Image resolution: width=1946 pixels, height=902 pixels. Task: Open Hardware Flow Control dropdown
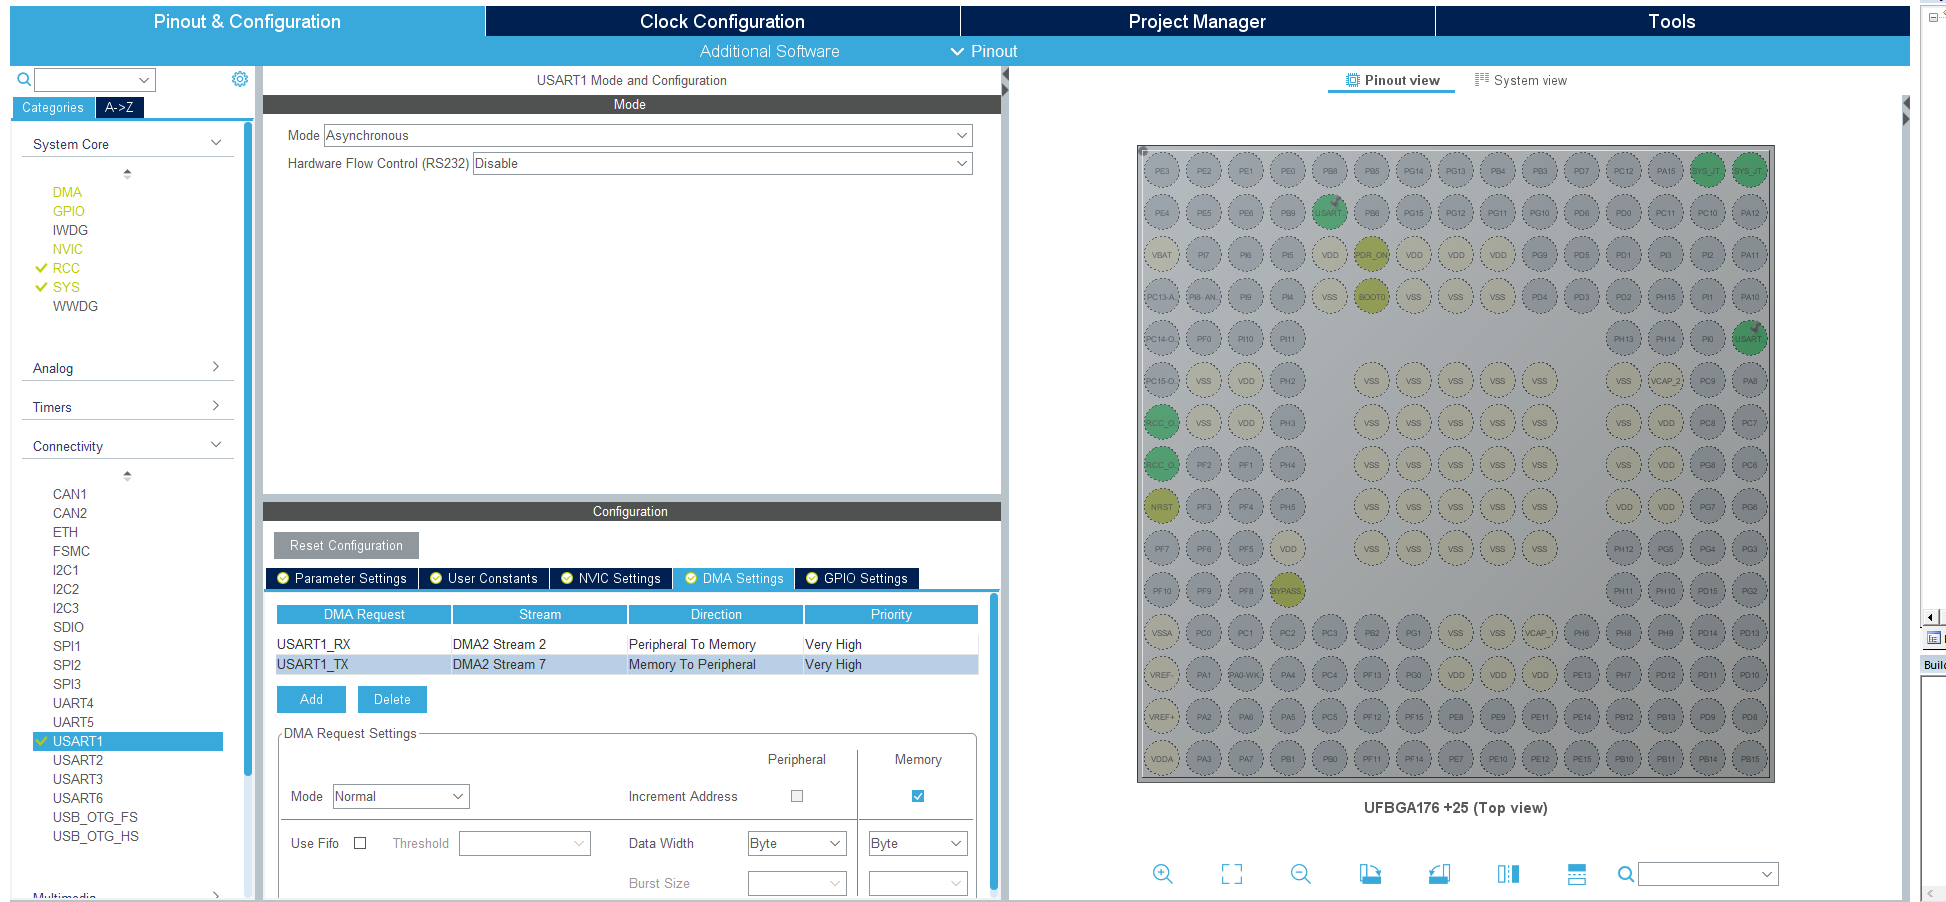[x=722, y=164]
